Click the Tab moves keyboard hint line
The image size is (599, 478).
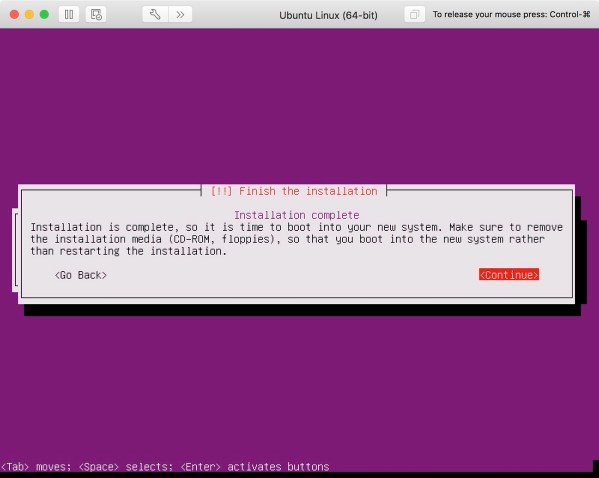pos(165,467)
